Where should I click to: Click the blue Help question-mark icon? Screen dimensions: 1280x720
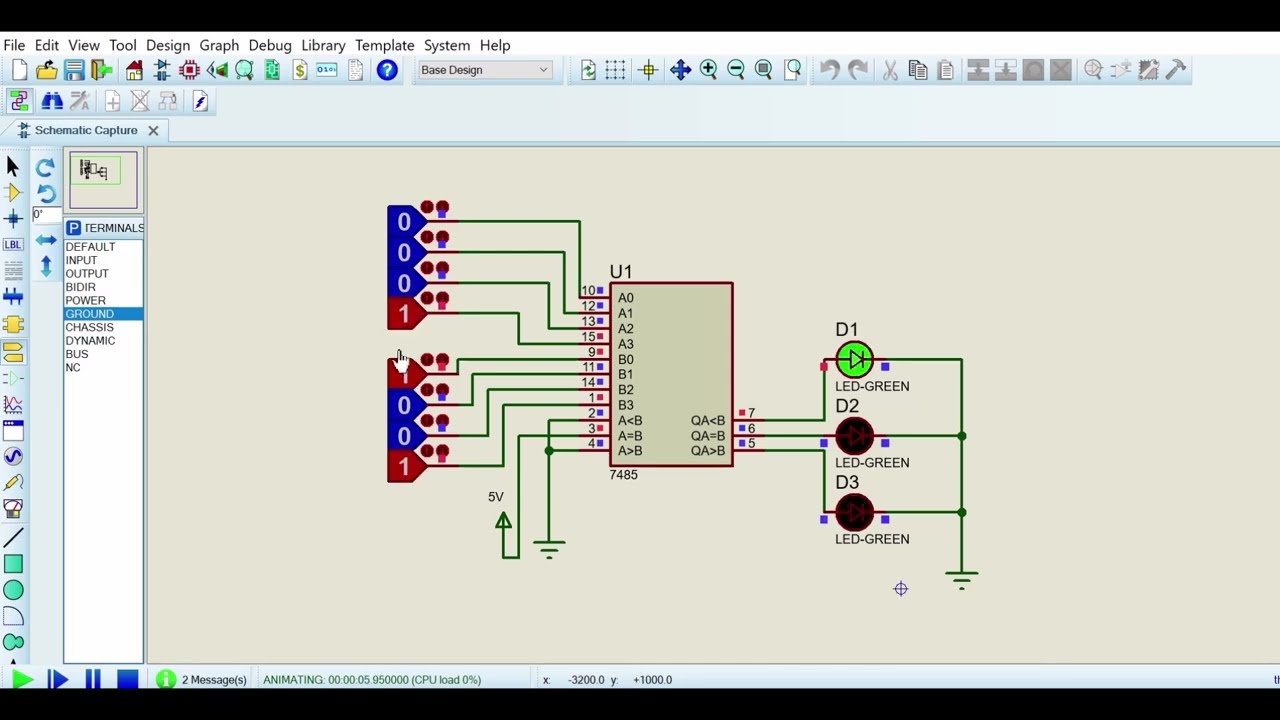click(387, 70)
